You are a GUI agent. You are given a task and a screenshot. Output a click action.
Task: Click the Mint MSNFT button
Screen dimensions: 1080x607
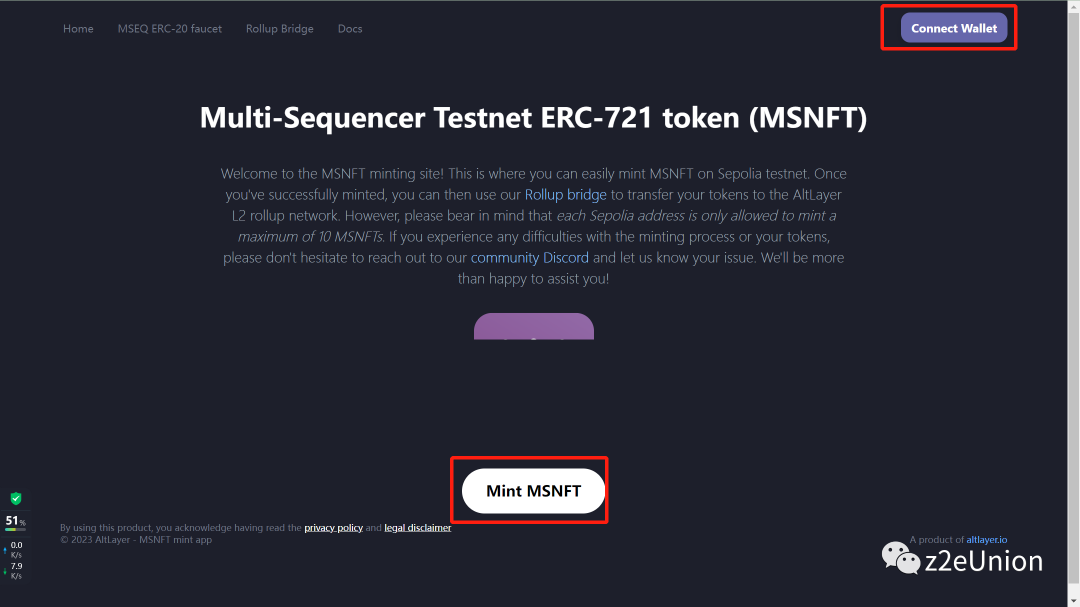pos(534,491)
